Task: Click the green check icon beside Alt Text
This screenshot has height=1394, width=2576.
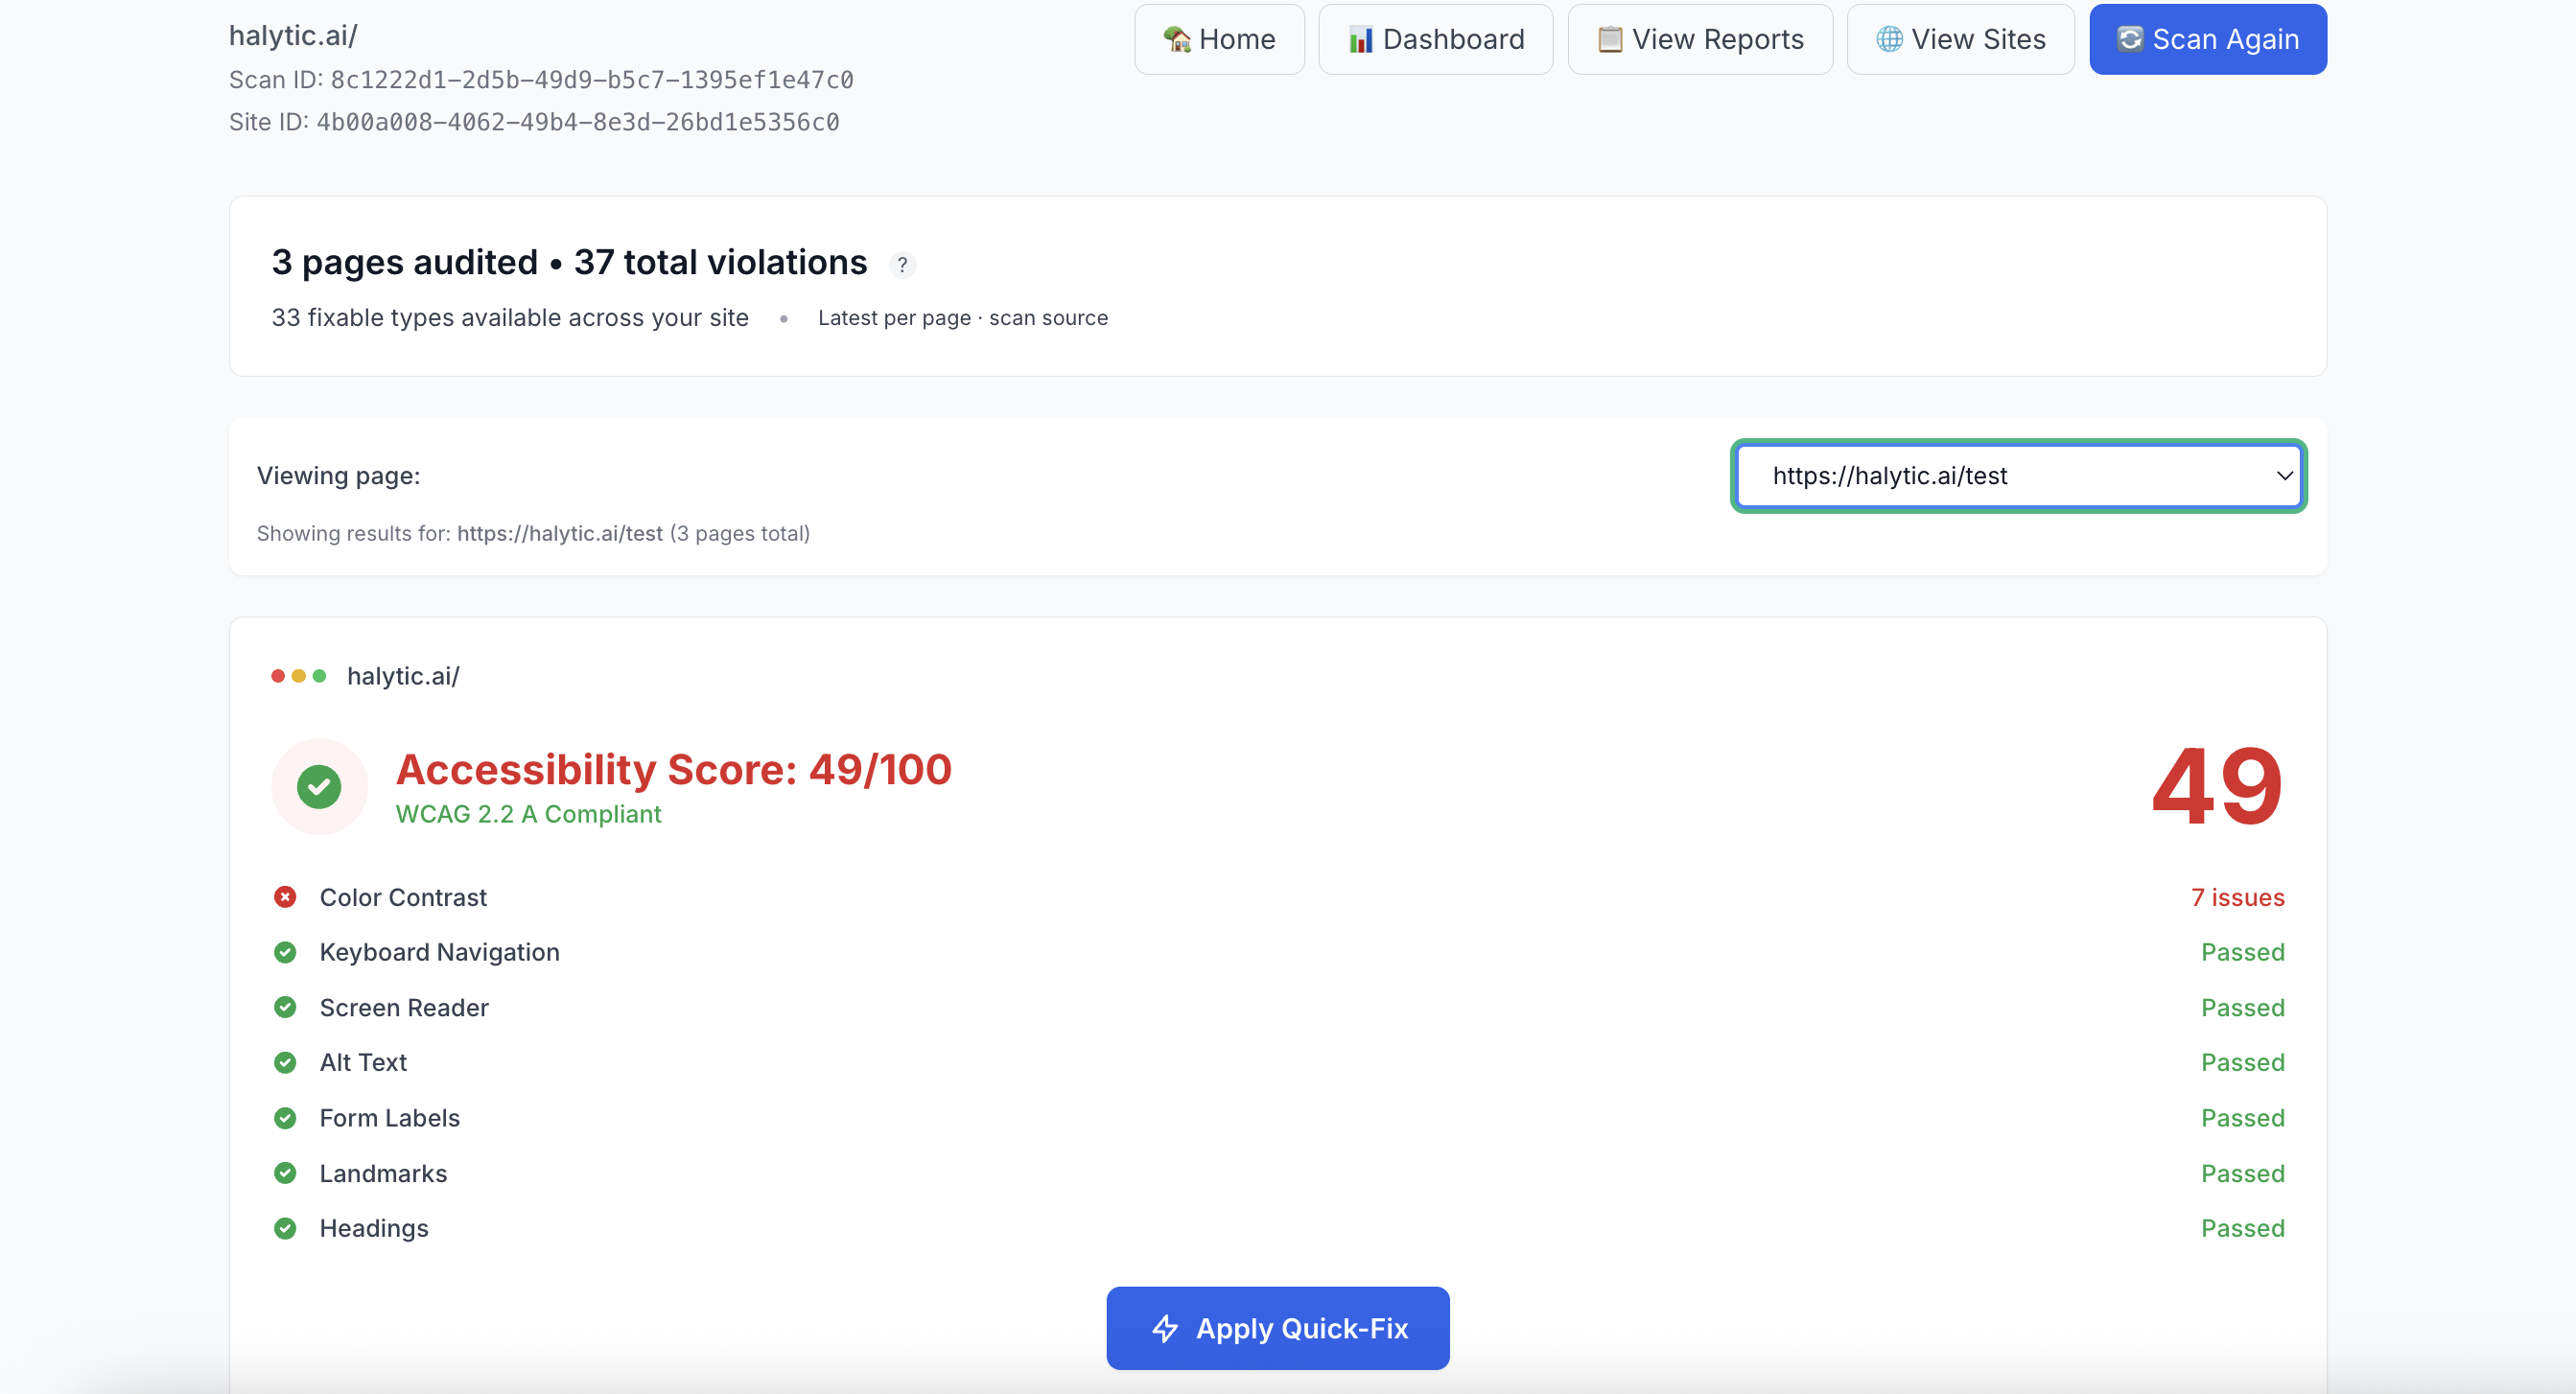Action: [x=285, y=1062]
